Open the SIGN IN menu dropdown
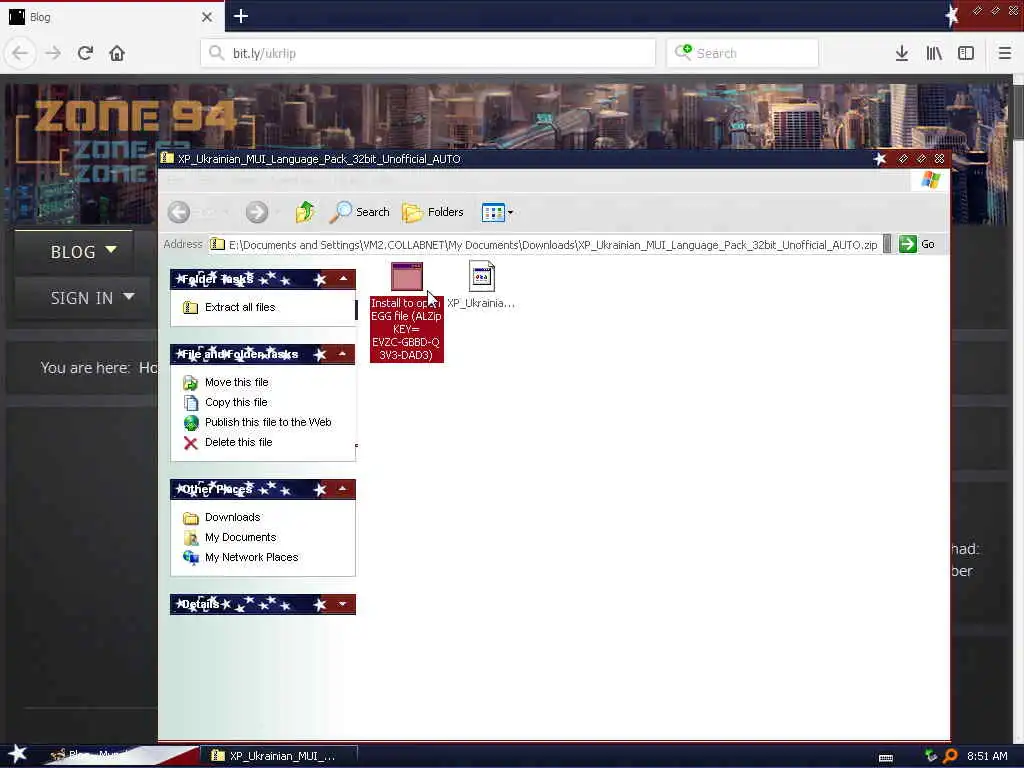The image size is (1024, 768). coord(84,298)
